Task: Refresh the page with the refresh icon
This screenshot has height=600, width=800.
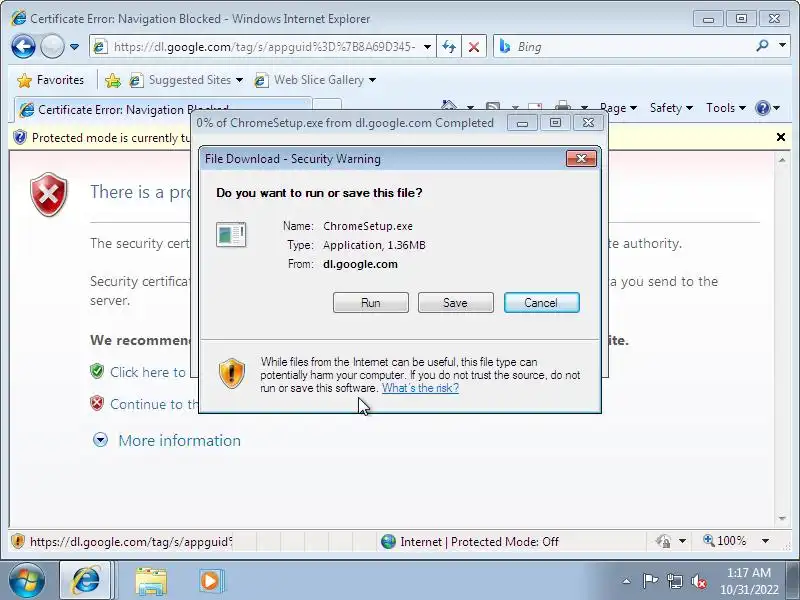Action: pyautogui.click(x=449, y=47)
